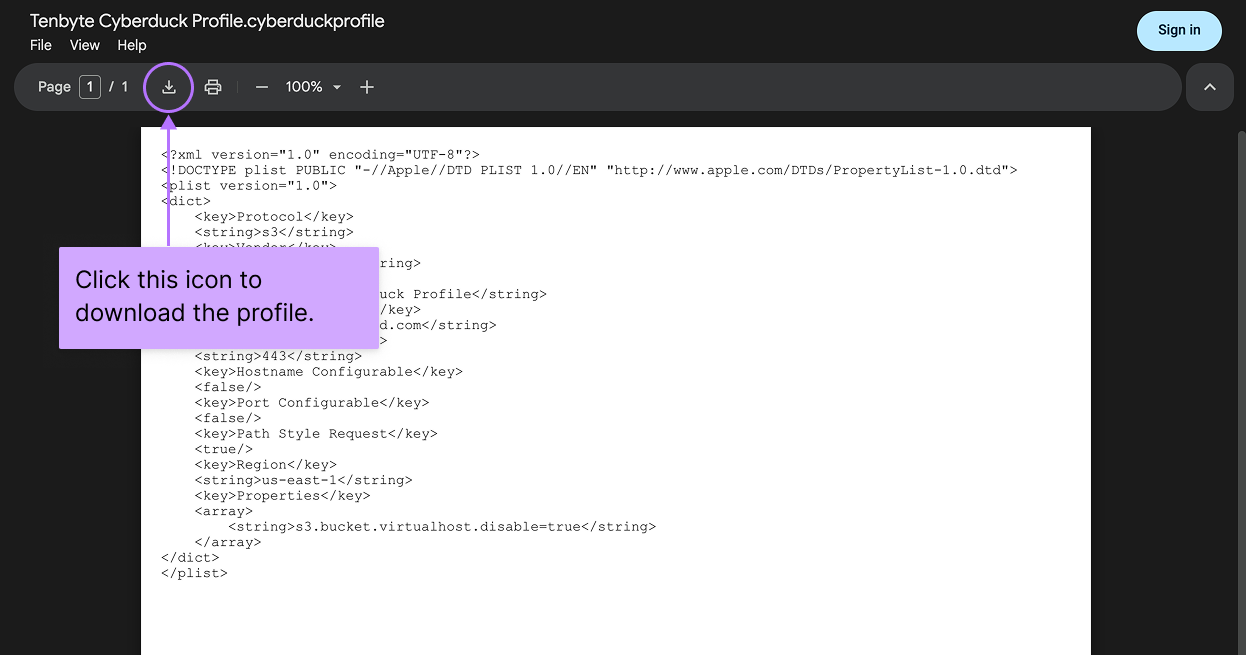Click the page number input field
Screen dimensions: 1246x655
click(x=90, y=87)
